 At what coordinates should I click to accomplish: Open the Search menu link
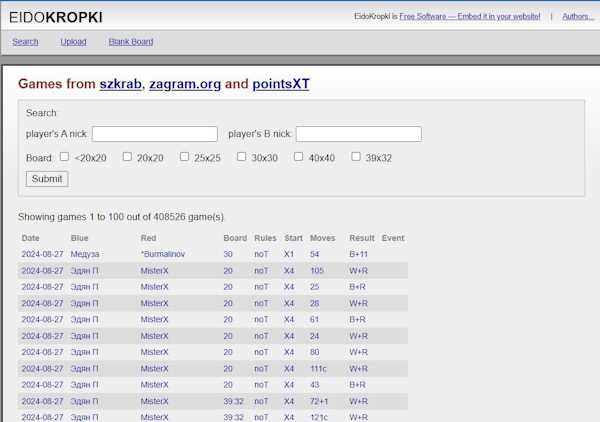click(x=25, y=42)
